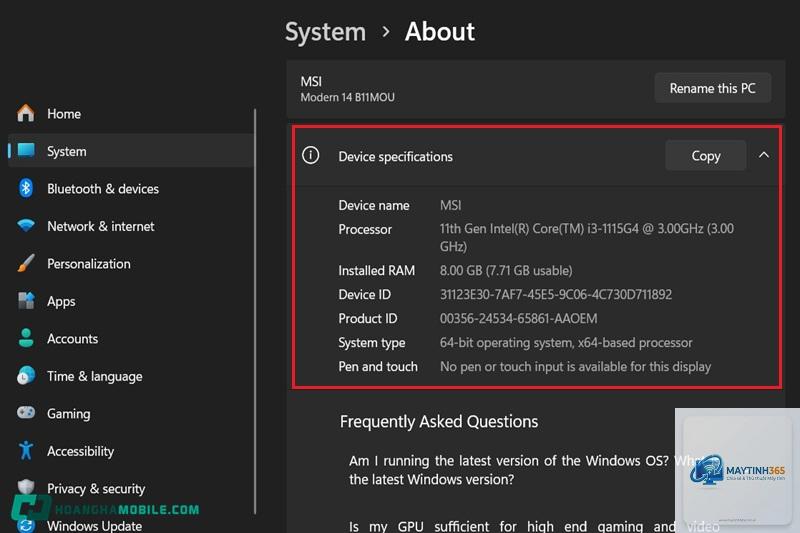Click the Time & language globe icon
Viewport: 800px width, 533px height.
[26, 375]
